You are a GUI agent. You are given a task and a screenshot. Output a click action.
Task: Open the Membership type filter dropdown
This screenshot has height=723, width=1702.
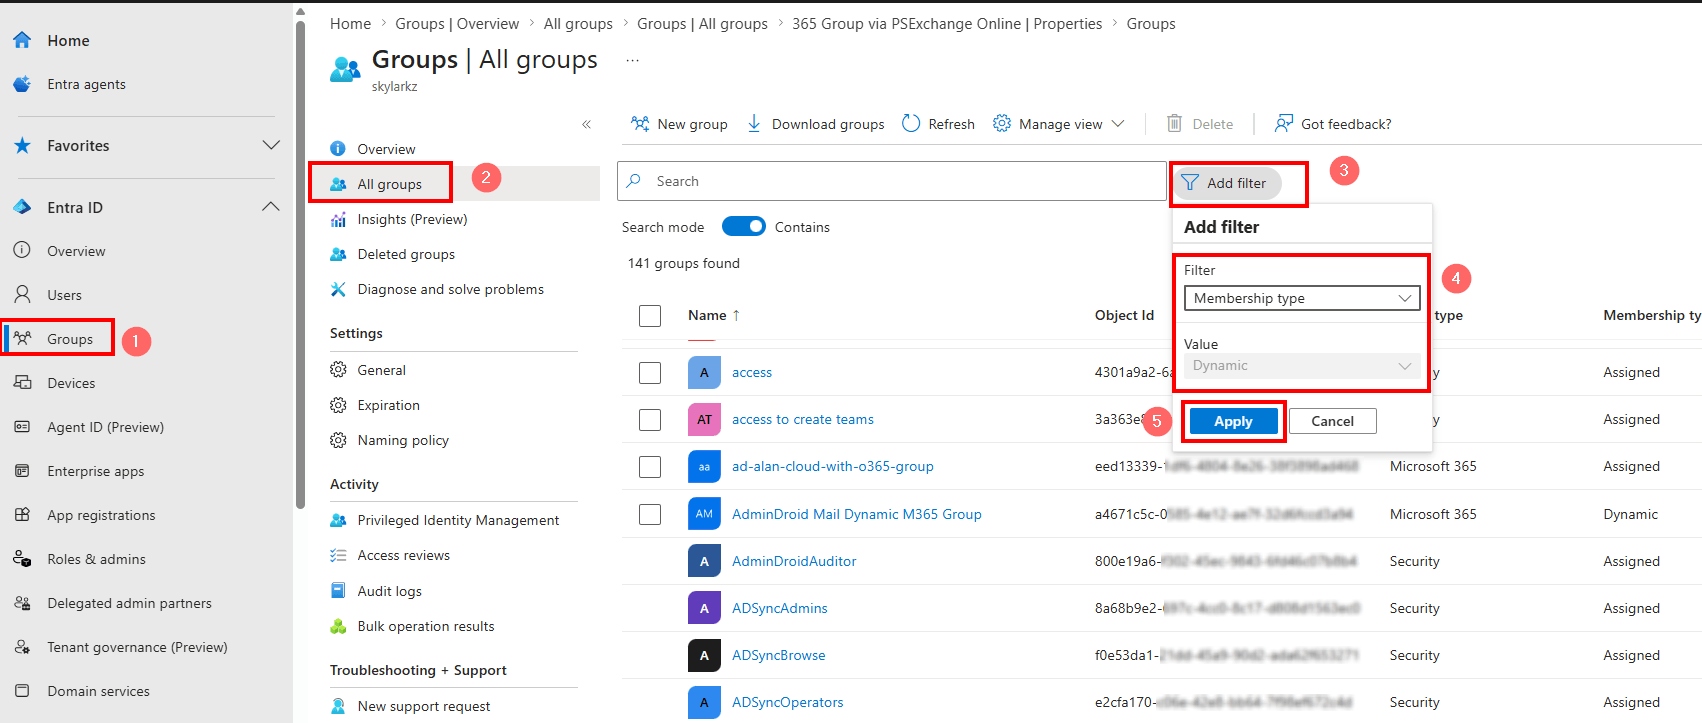coord(1302,298)
